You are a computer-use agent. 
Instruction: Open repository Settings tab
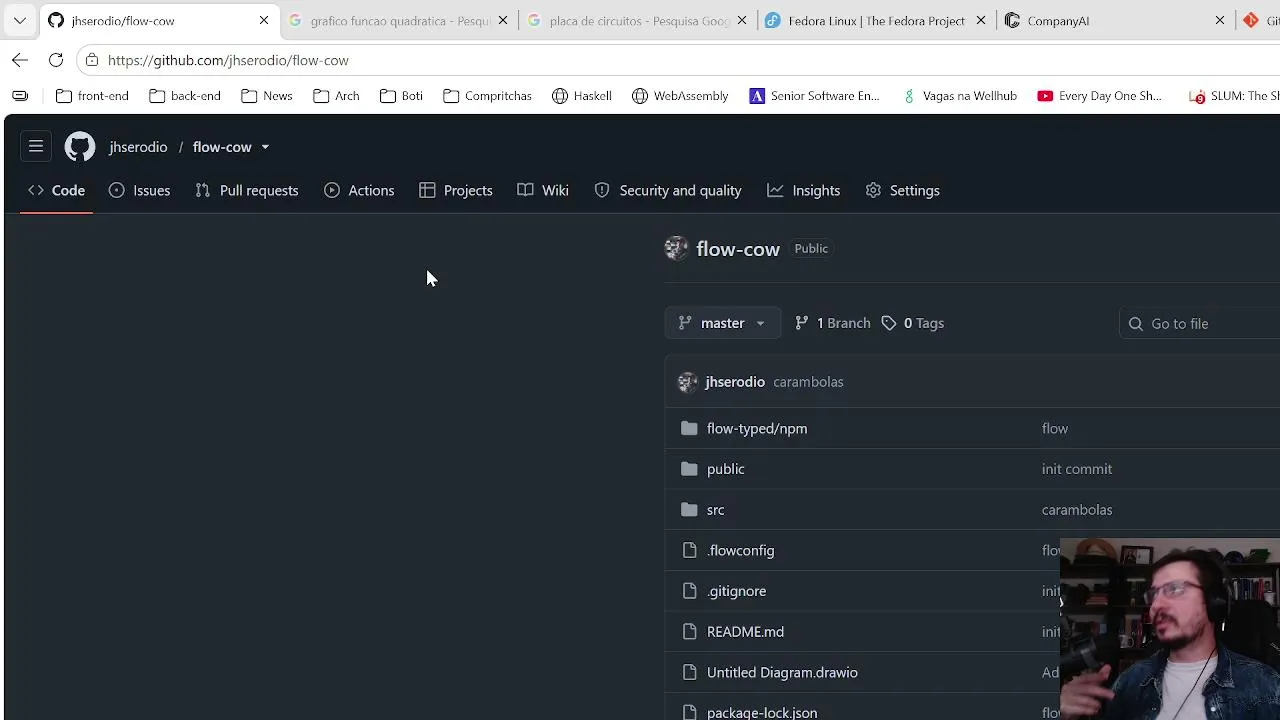click(x=902, y=190)
